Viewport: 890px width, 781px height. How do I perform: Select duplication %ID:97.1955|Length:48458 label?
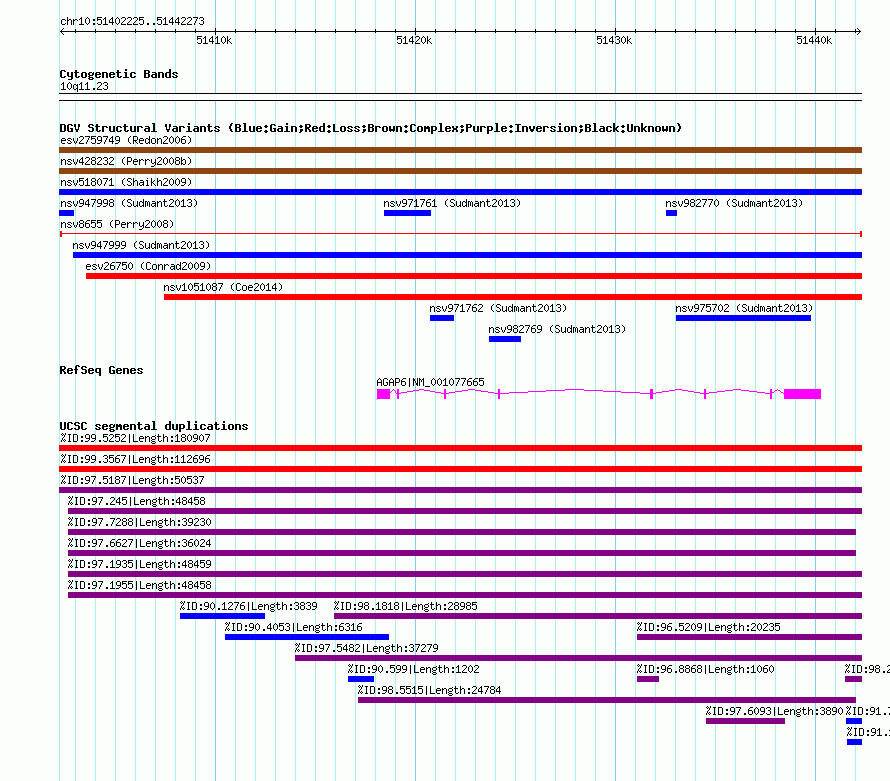coord(140,585)
